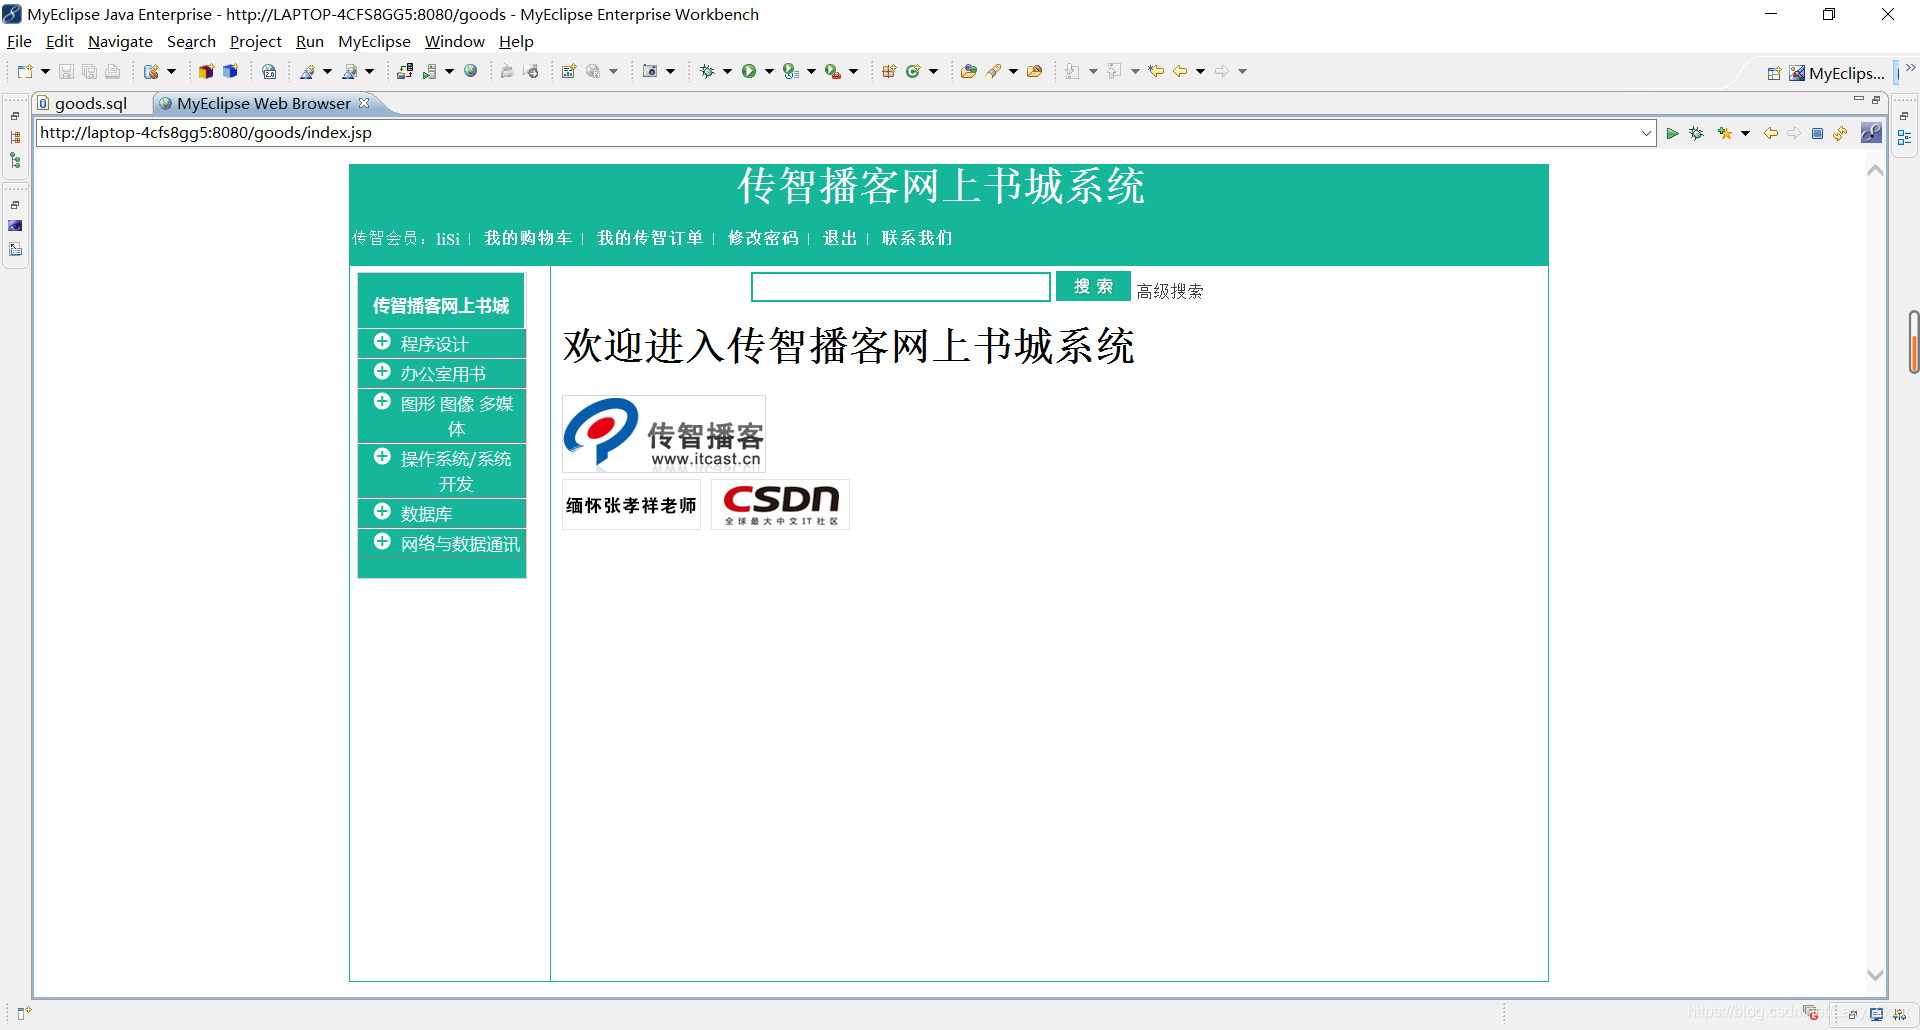Click the page scrollbar down arrow
This screenshot has height=1030, width=1920.
pos(1875,974)
